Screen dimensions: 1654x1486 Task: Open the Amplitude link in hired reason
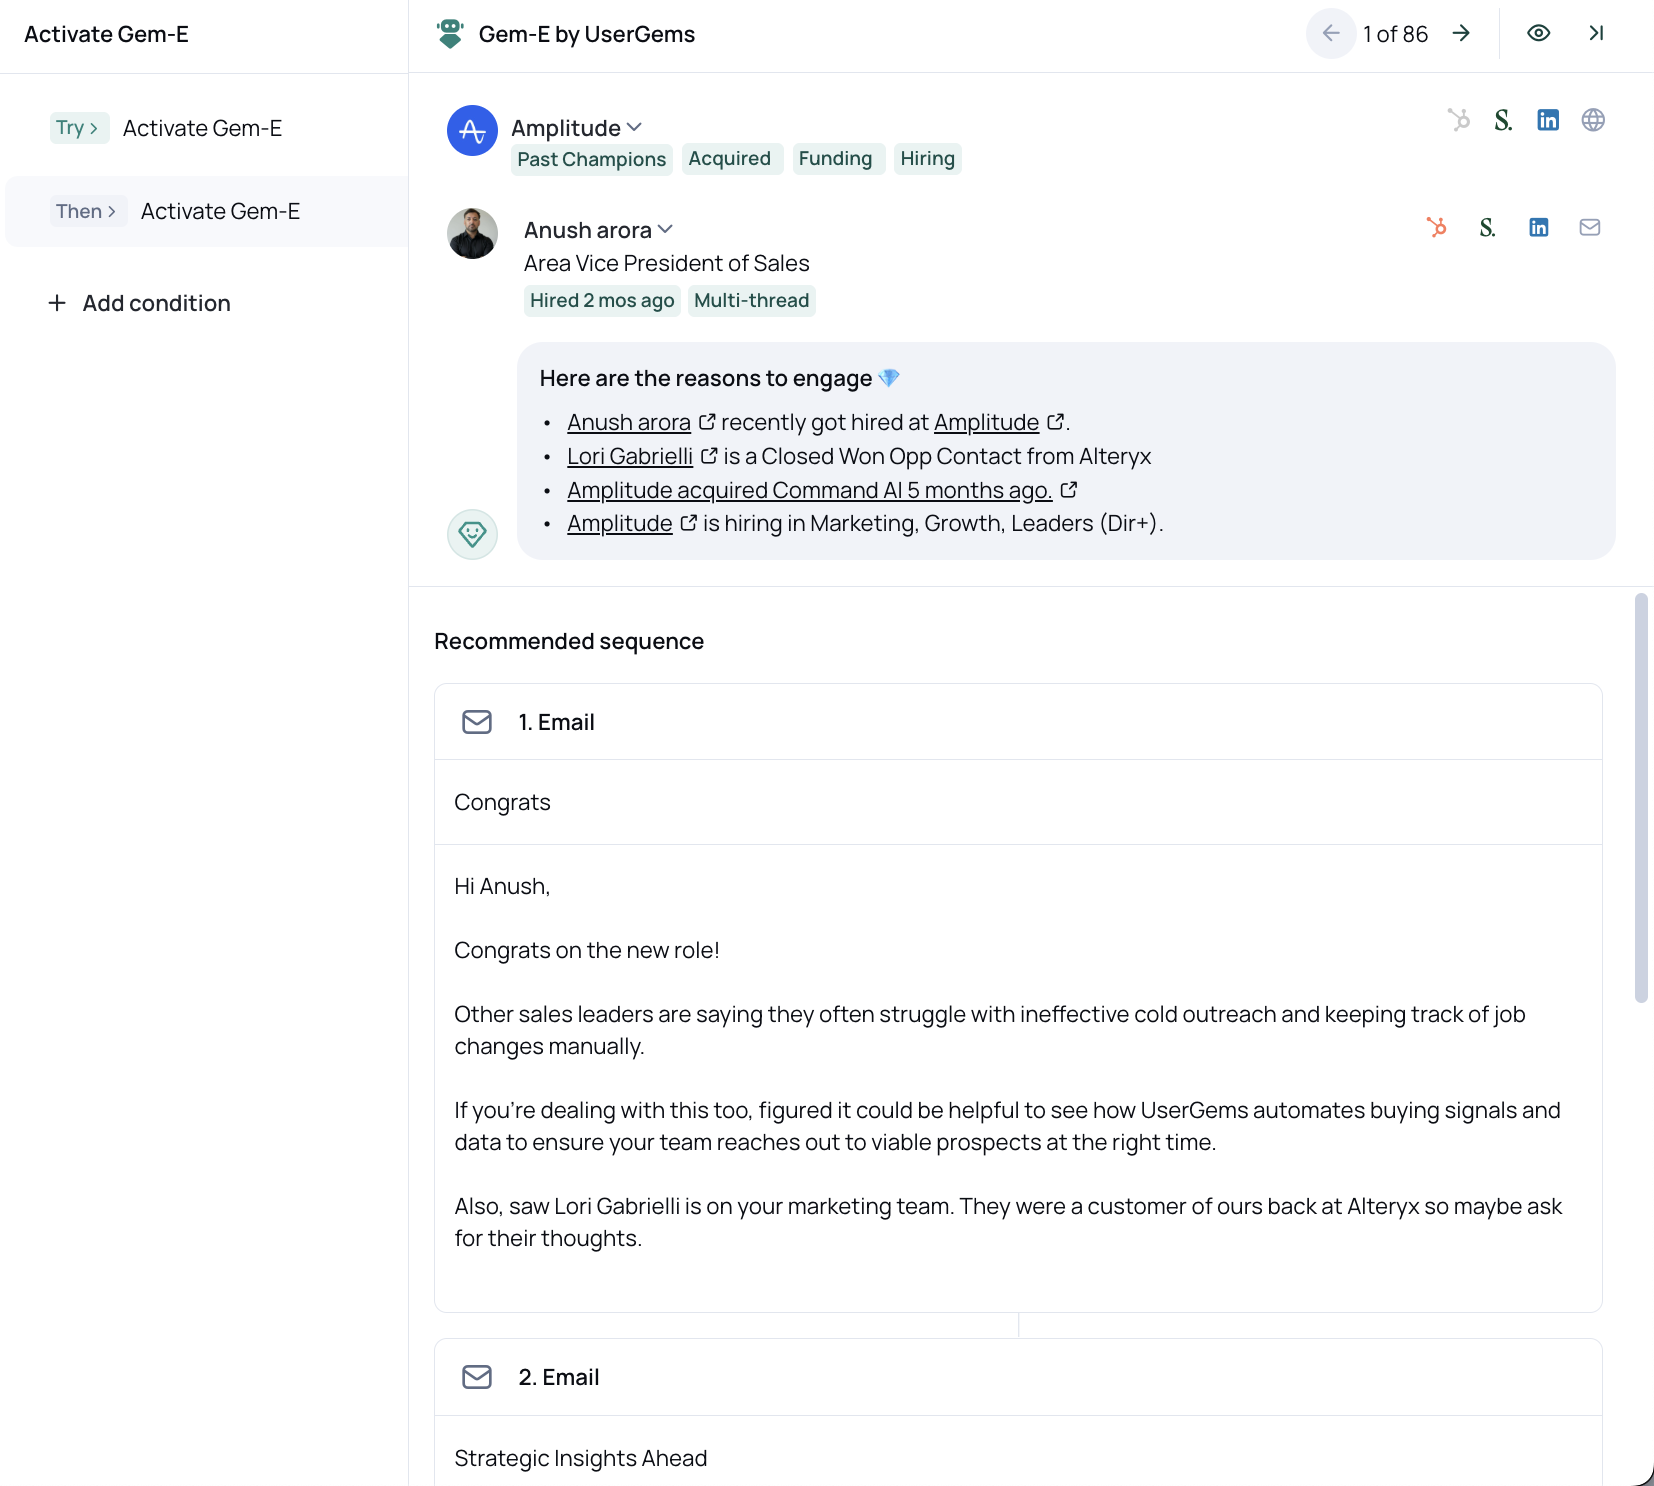point(987,422)
